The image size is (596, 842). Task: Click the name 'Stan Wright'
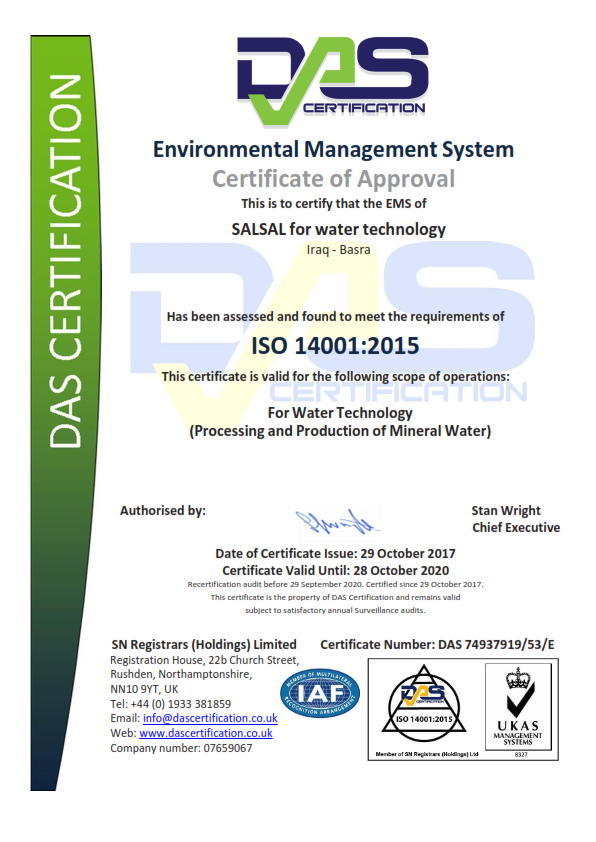click(506, 511)
